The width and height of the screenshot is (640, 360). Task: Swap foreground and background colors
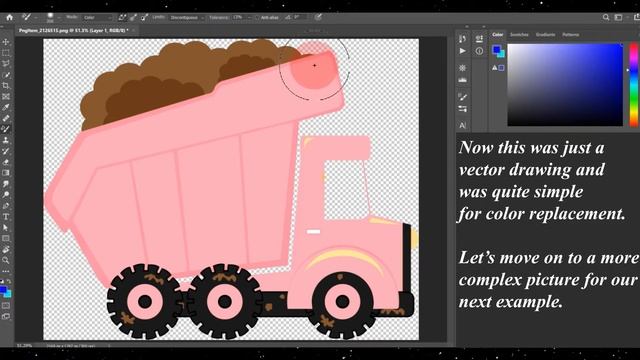point(9,282)
